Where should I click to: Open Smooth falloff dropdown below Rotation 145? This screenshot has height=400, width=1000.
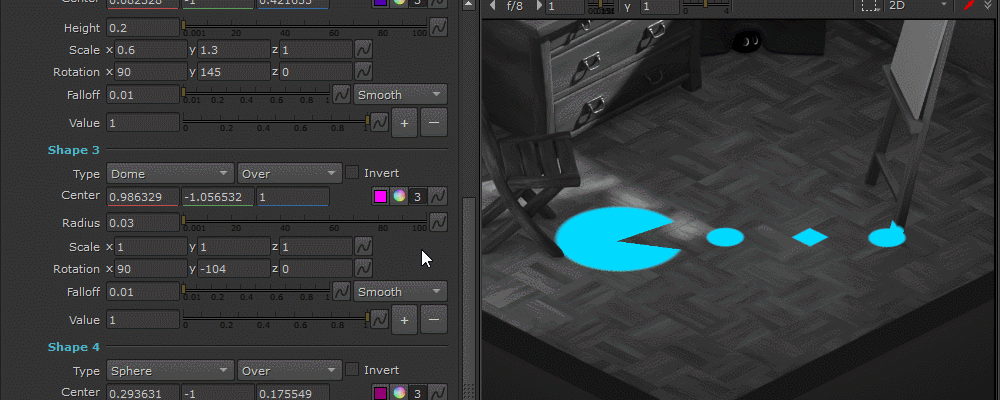(x=401, y=94)
